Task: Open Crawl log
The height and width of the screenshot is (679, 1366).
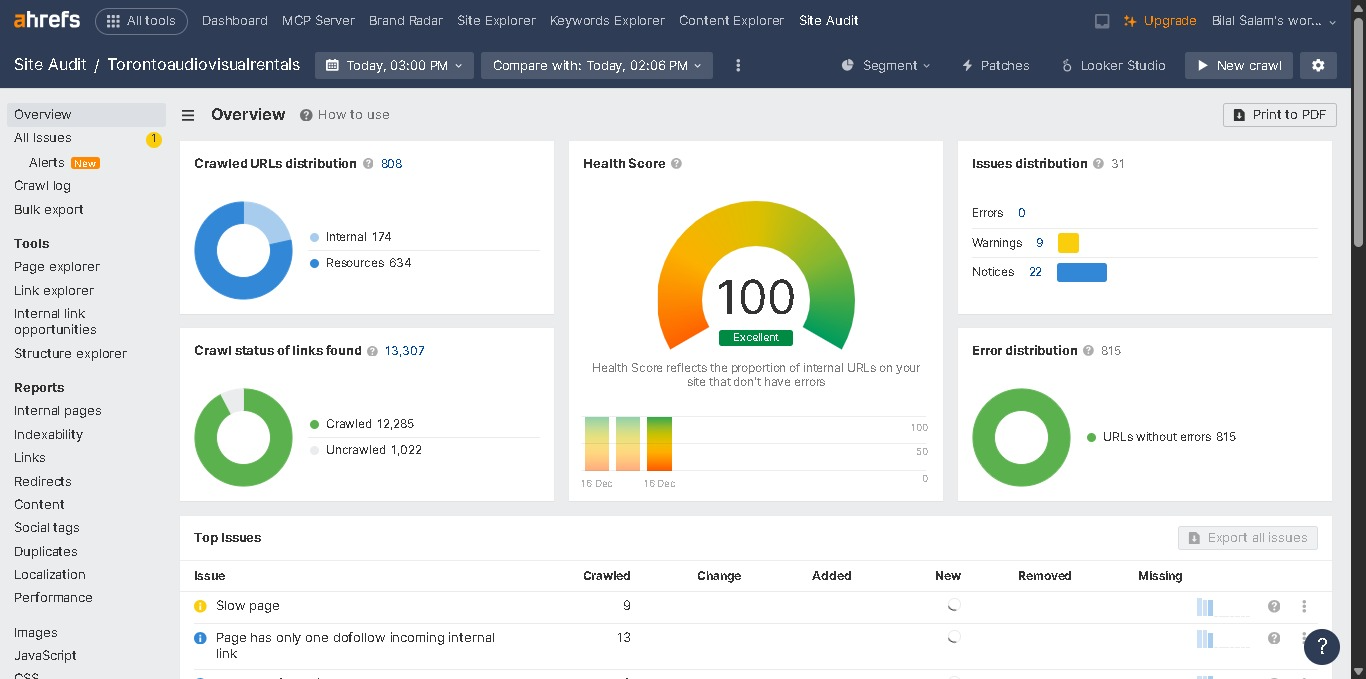Action: 42,186
